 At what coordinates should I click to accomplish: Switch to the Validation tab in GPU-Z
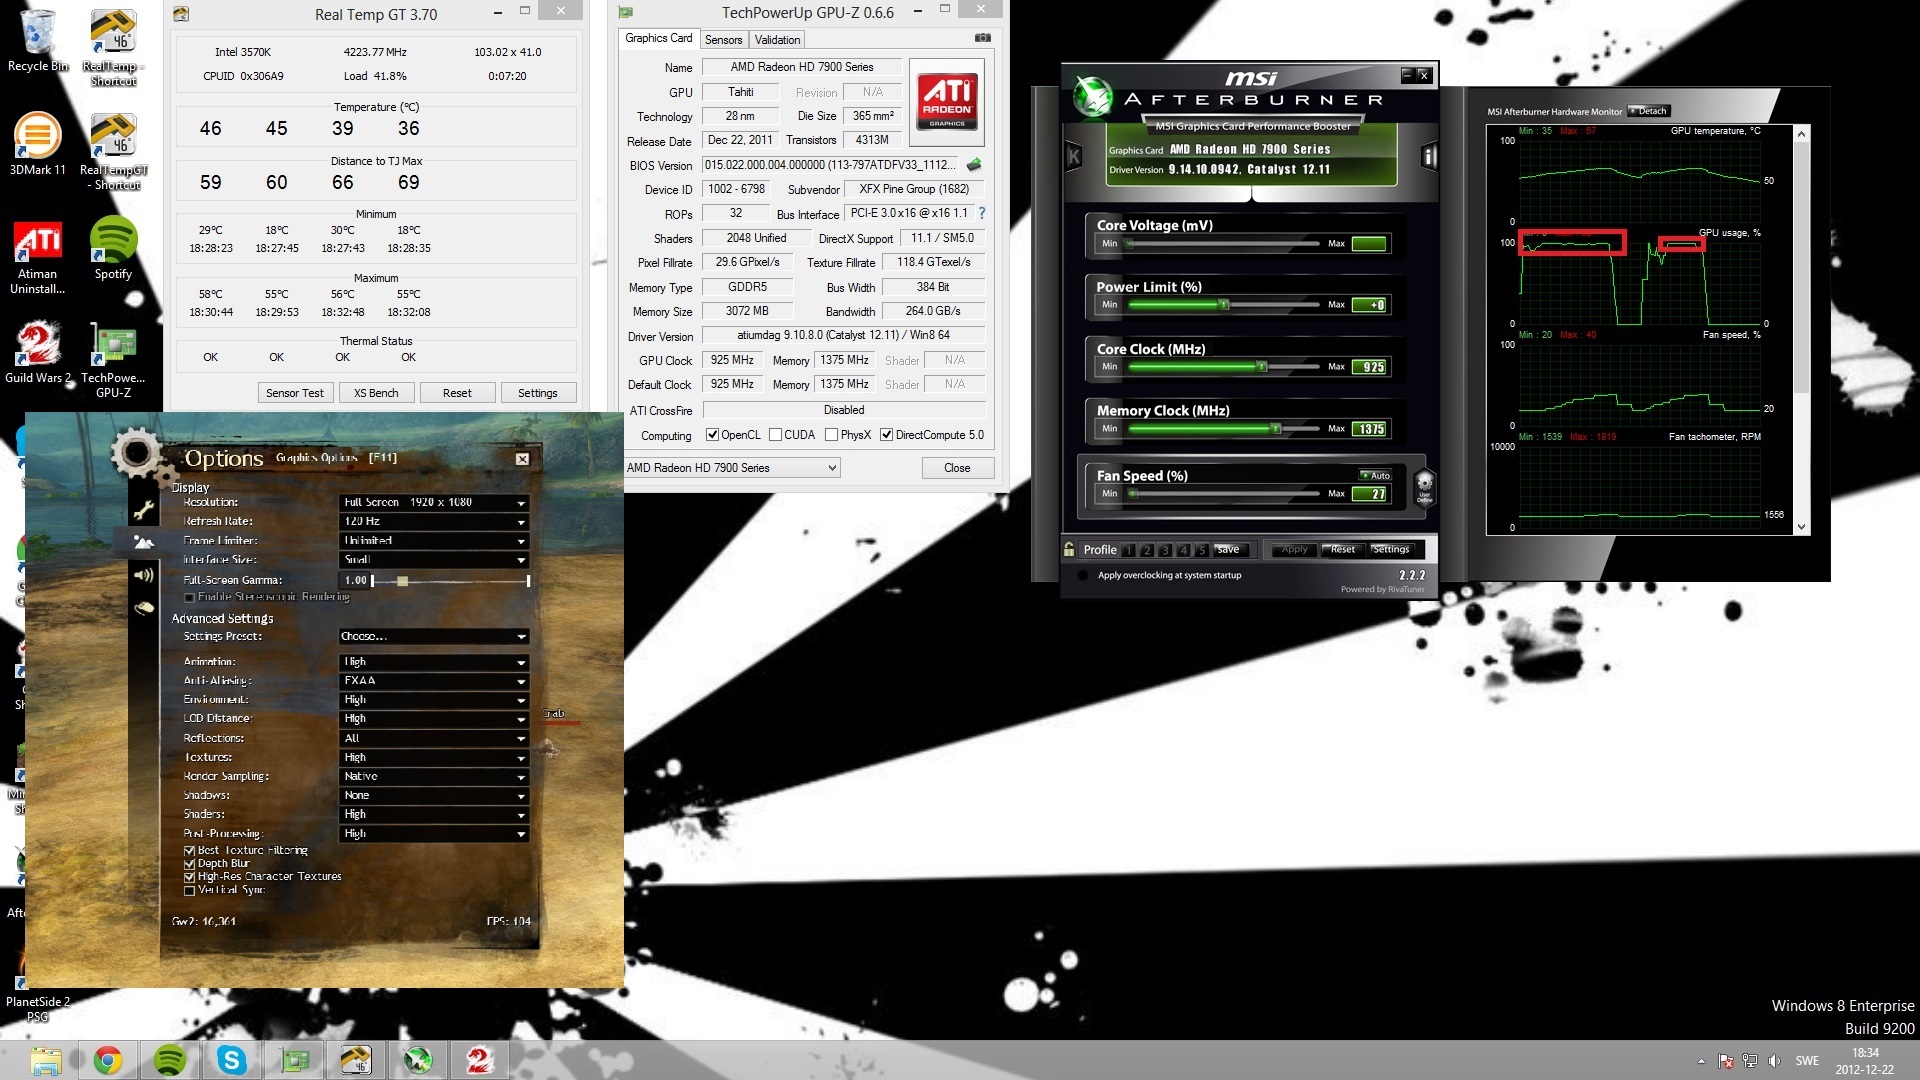click(x=777, y=40)
